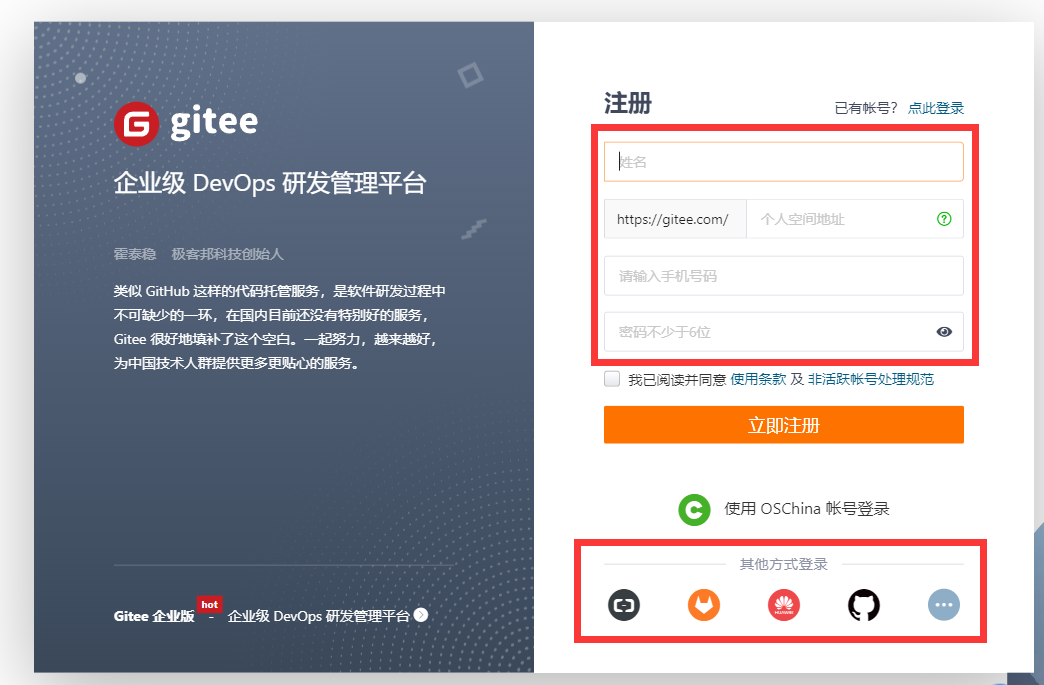1044x685 pixels.
Task: Sign in with the dark Coding icon
Action: coord(624,605)
